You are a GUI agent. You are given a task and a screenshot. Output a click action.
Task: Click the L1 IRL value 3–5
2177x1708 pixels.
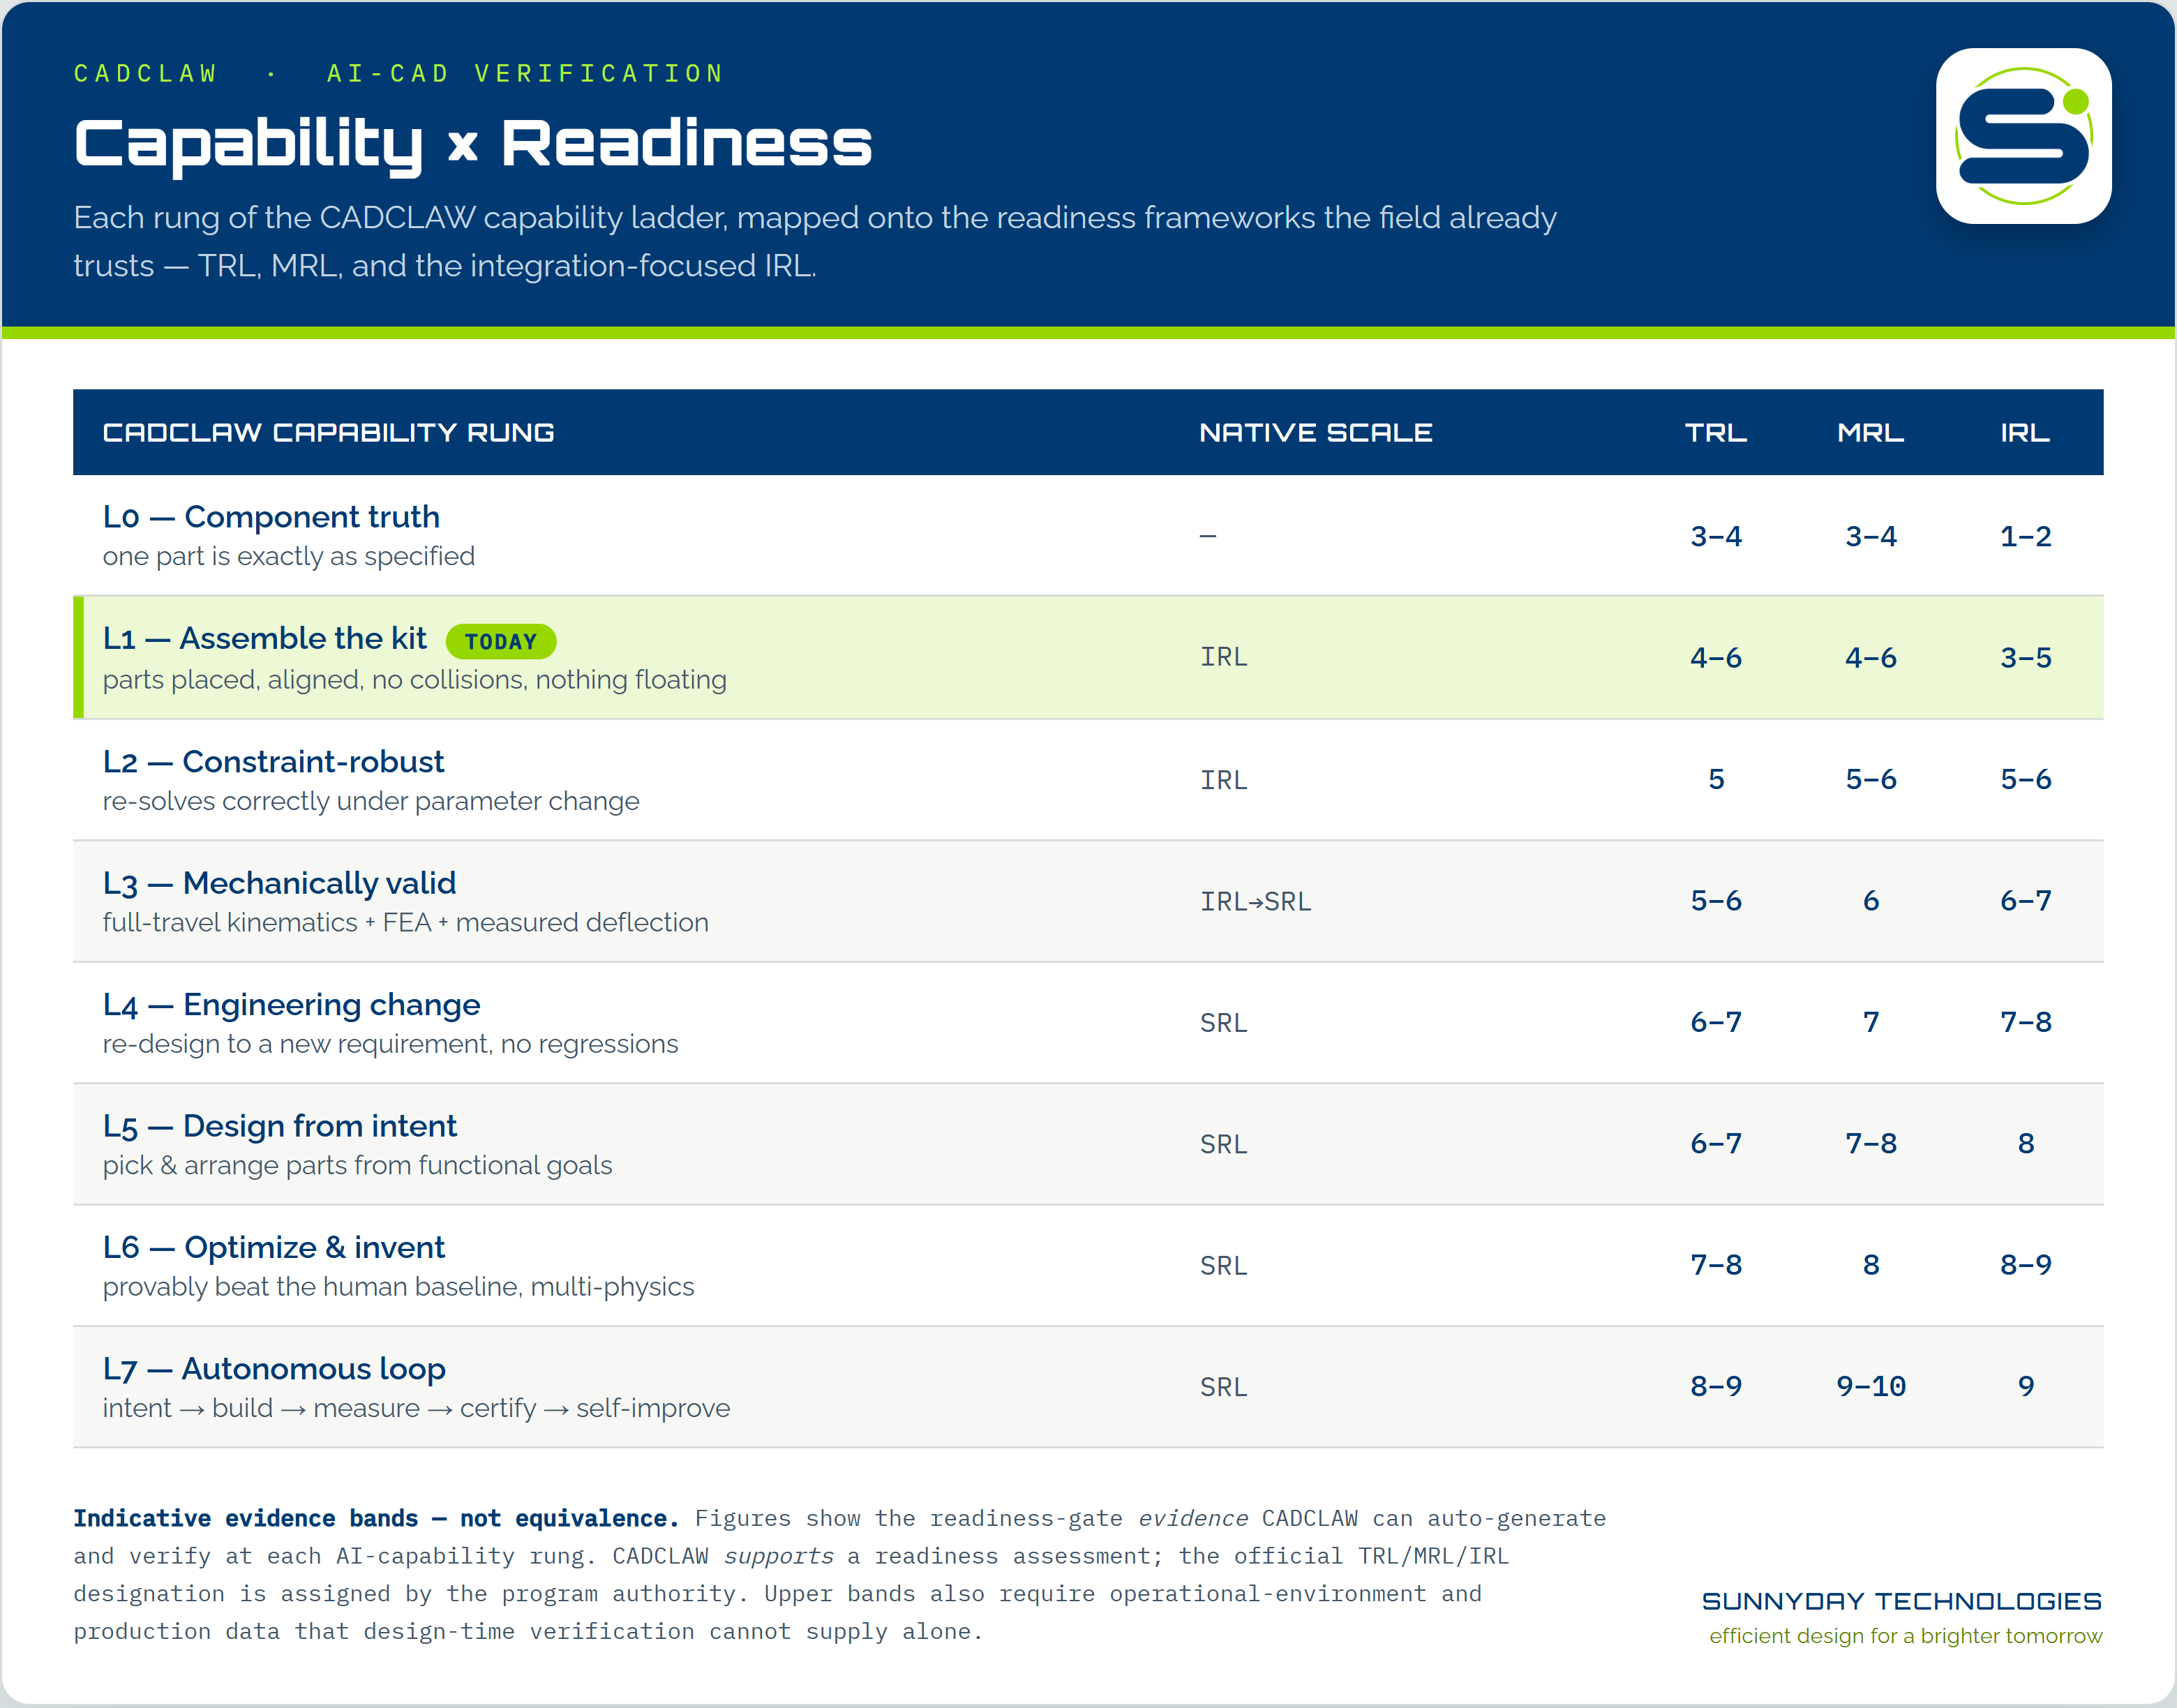(2026, 658)
